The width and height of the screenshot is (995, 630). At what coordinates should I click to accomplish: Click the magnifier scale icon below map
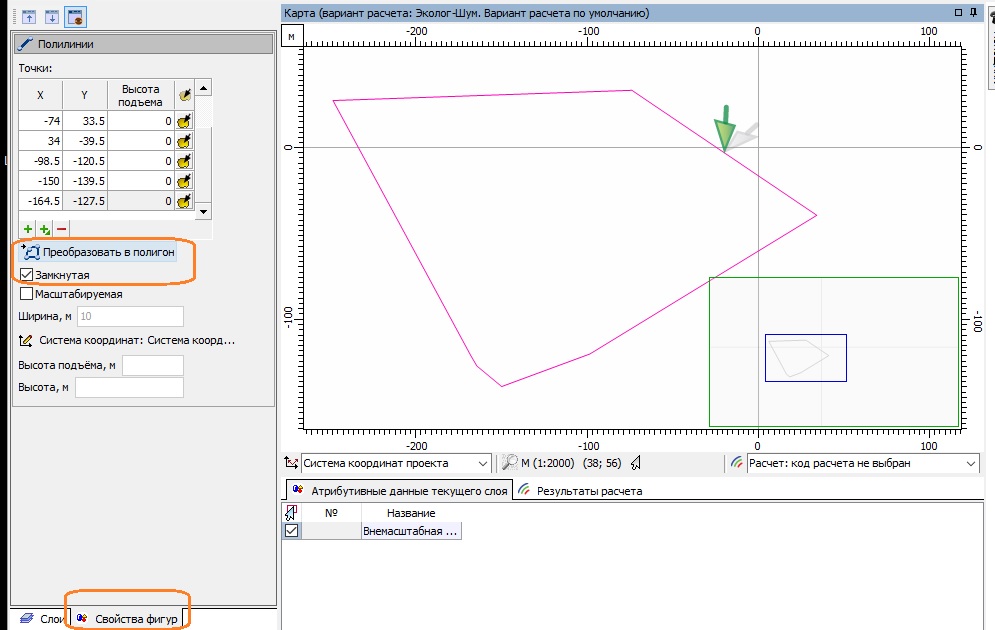click(x=510, y=463)
